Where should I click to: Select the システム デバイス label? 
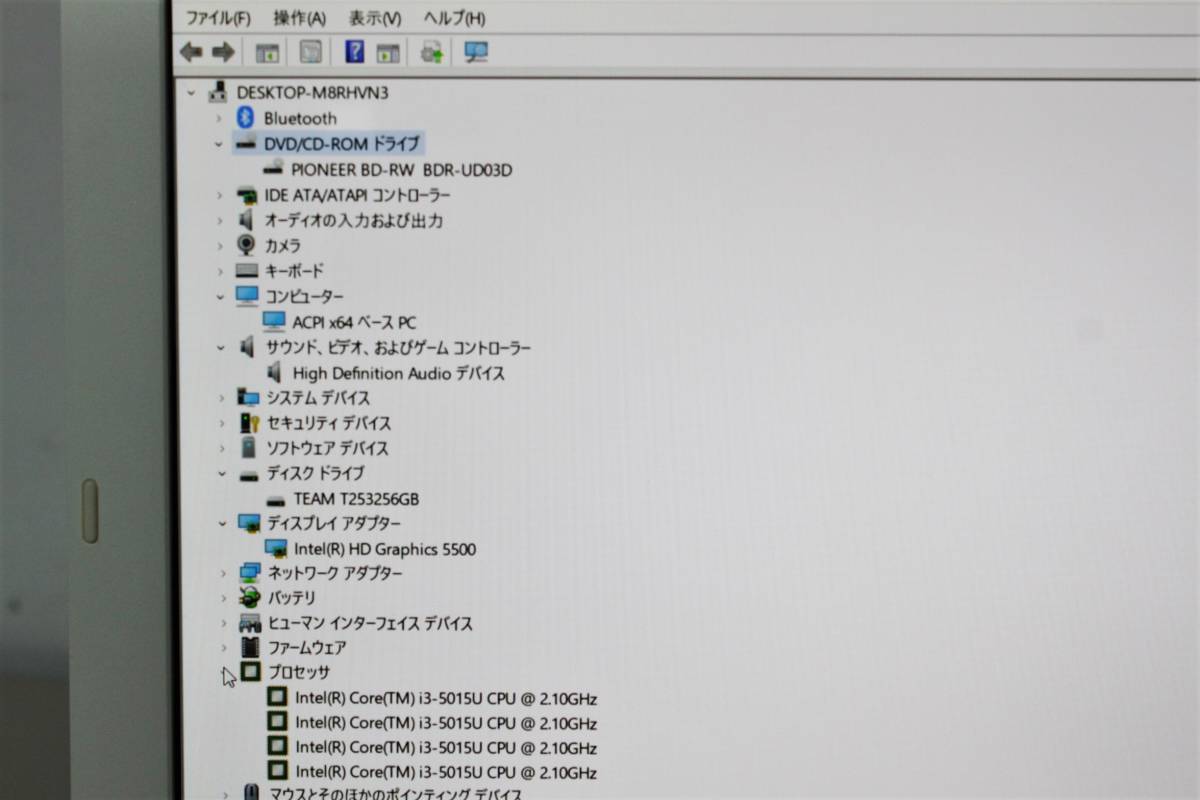tap(318, 398)
